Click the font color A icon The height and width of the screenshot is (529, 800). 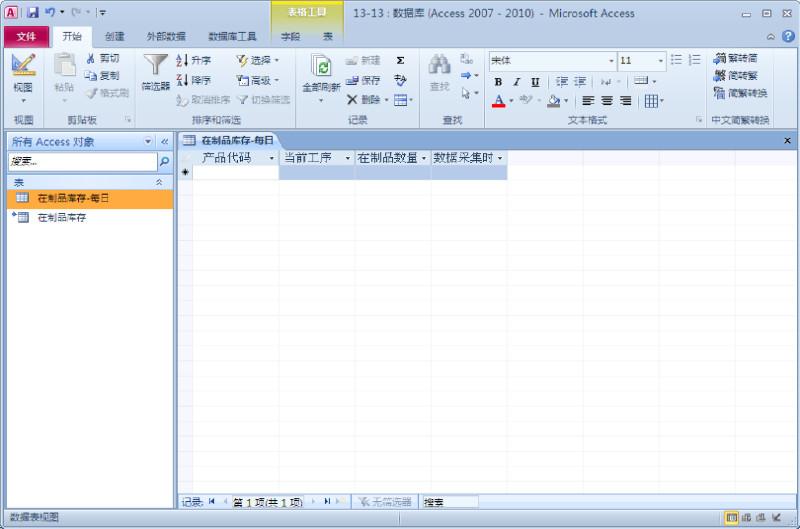click(x=499, y=100)
